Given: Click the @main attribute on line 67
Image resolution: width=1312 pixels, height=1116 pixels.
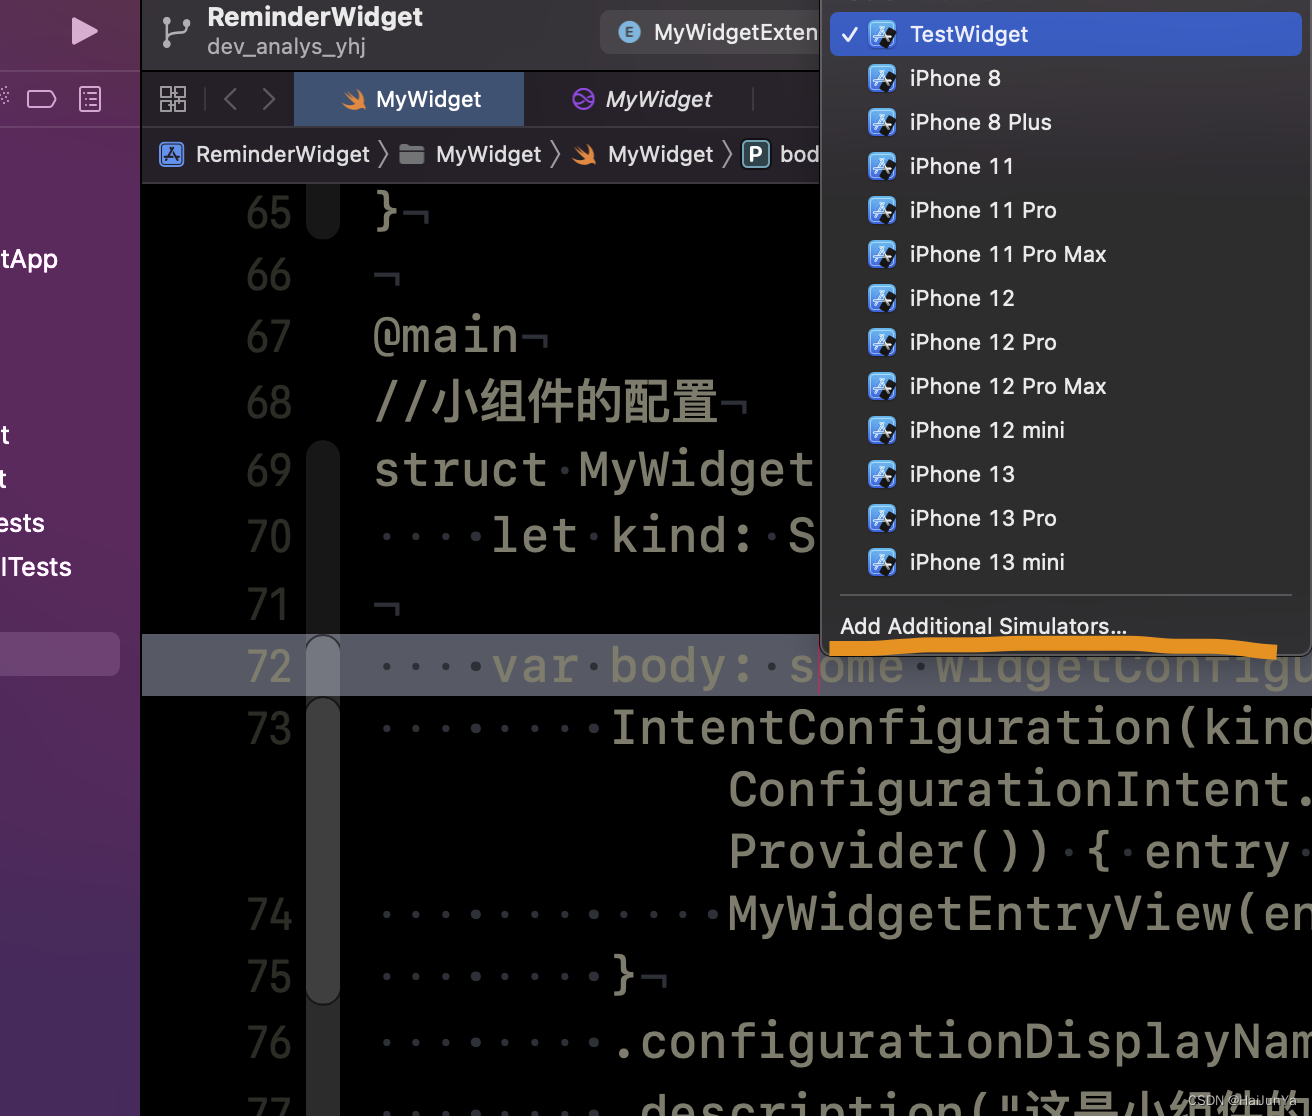Looking at the screenshot, I should 445,336.
